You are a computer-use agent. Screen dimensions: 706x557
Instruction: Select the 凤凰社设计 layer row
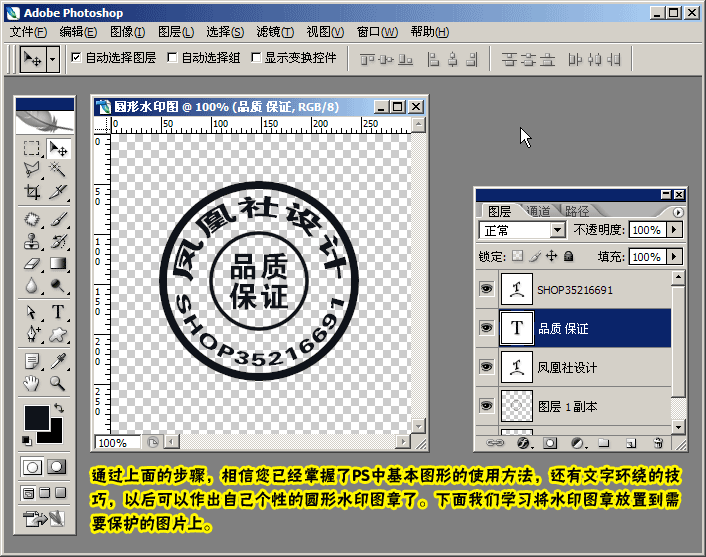585,367
